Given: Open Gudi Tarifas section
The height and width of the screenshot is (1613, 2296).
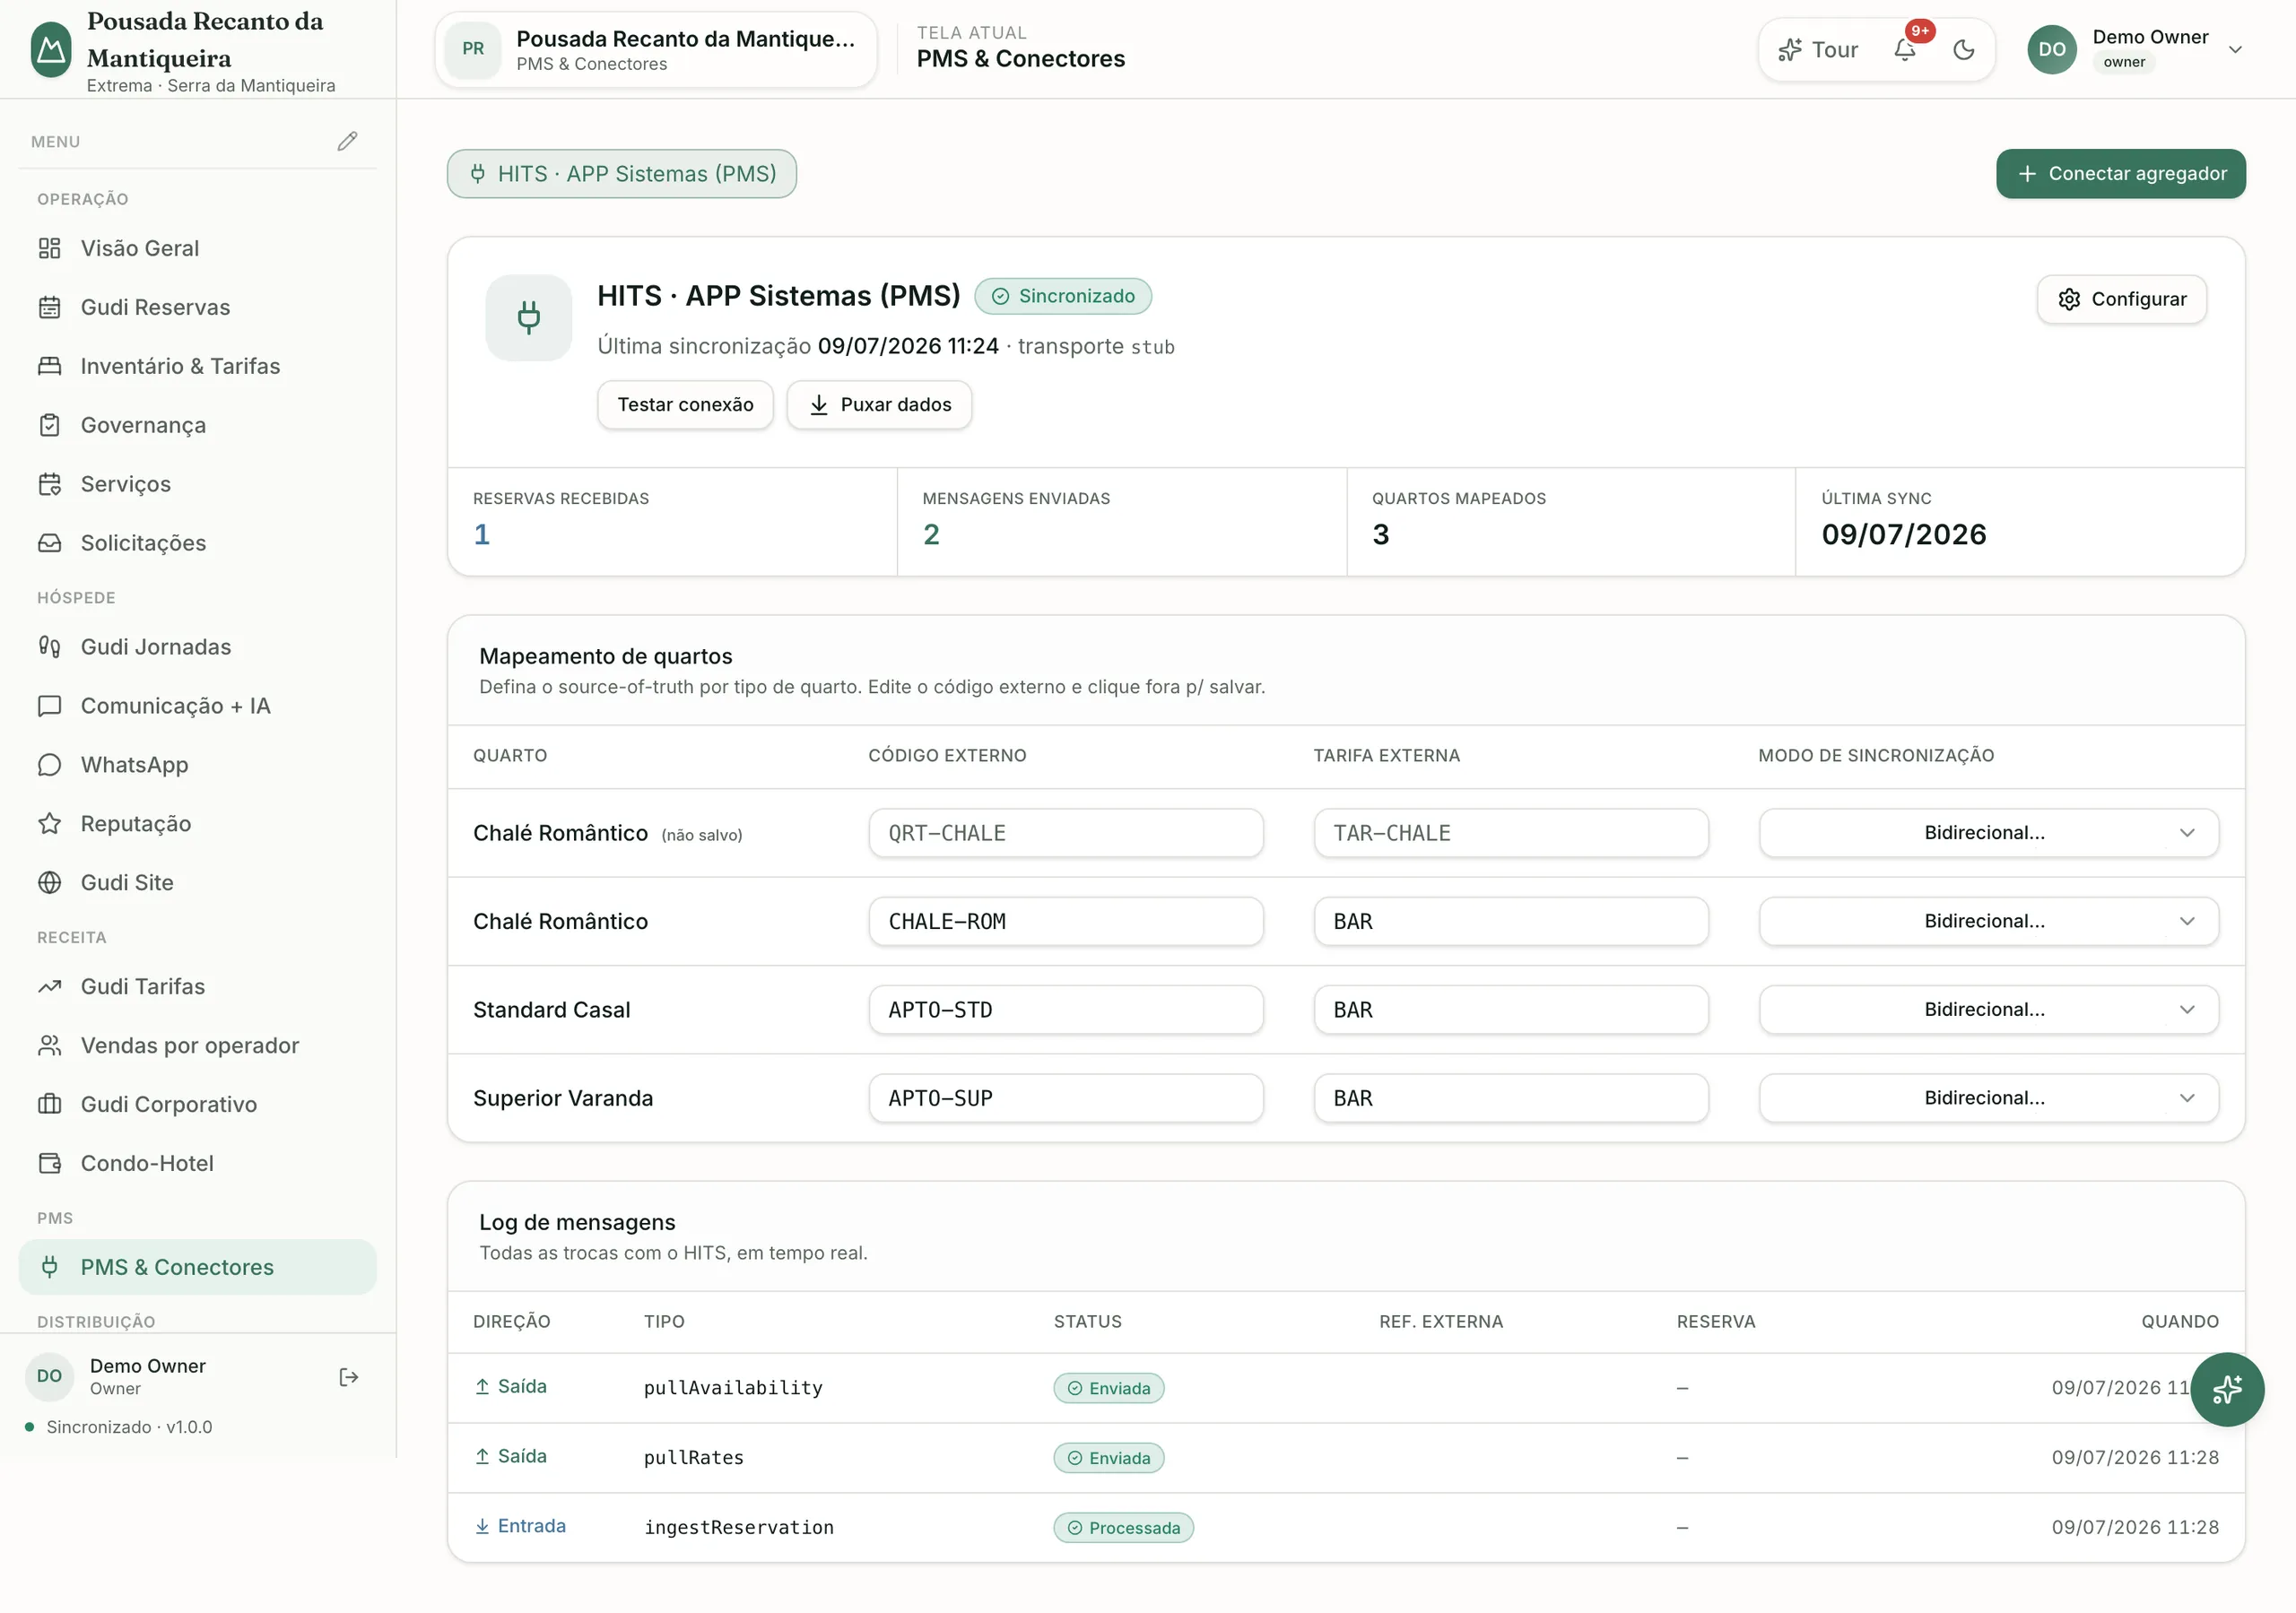Looking at the screenshot, I should tap(198, 987).
